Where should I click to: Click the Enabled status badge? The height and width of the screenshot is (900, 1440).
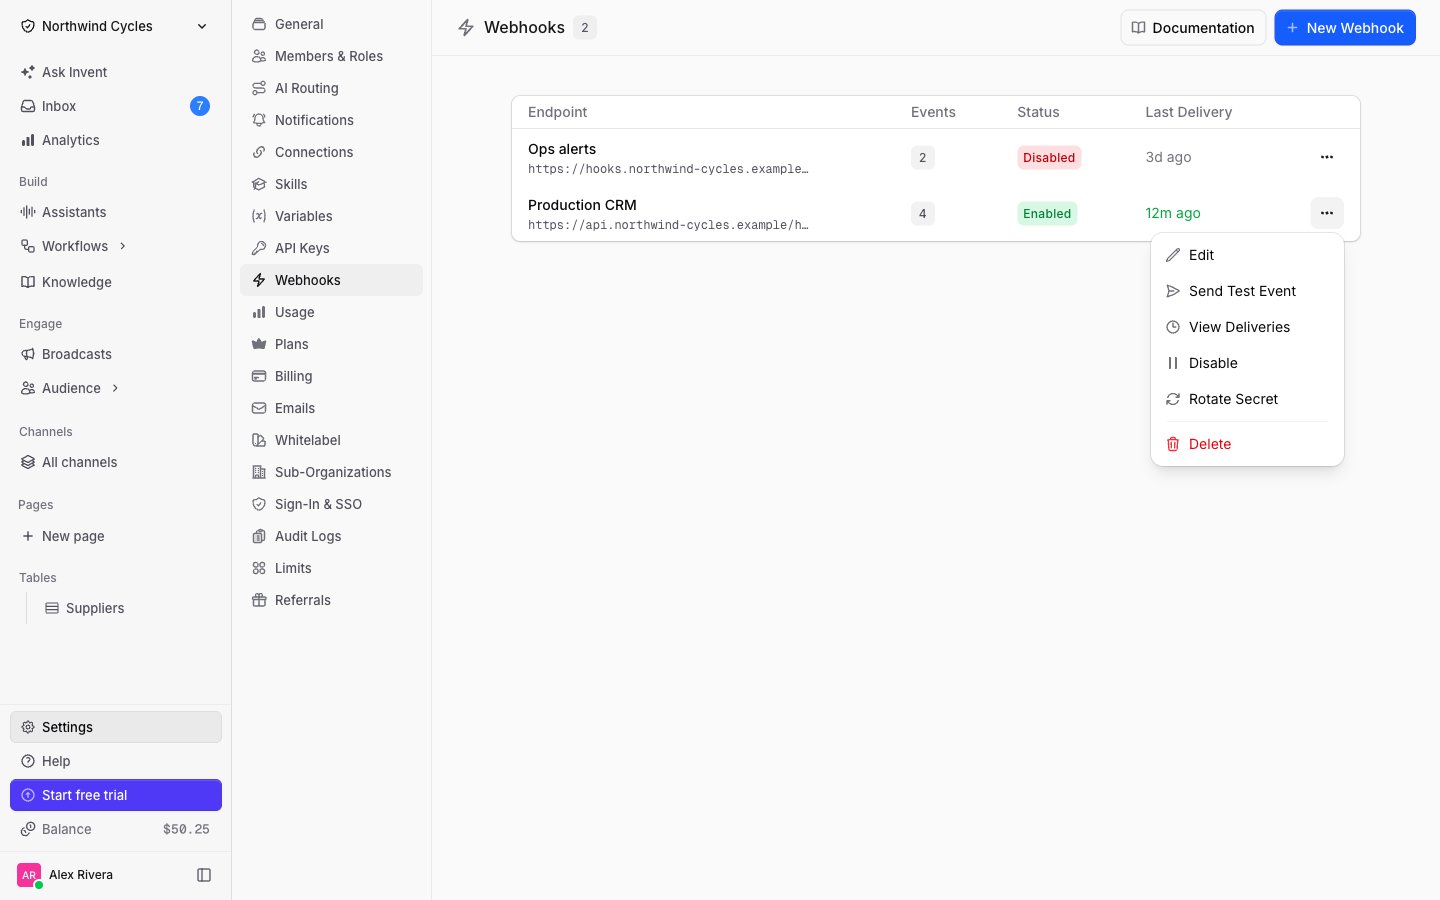pos(1047,213)
